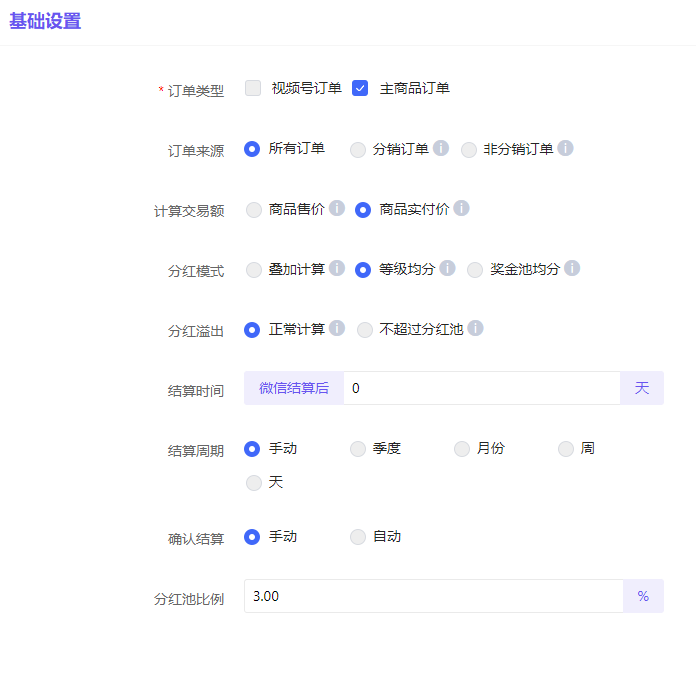
Task: Click the 订单类型 field label
Action: [196, 91]
